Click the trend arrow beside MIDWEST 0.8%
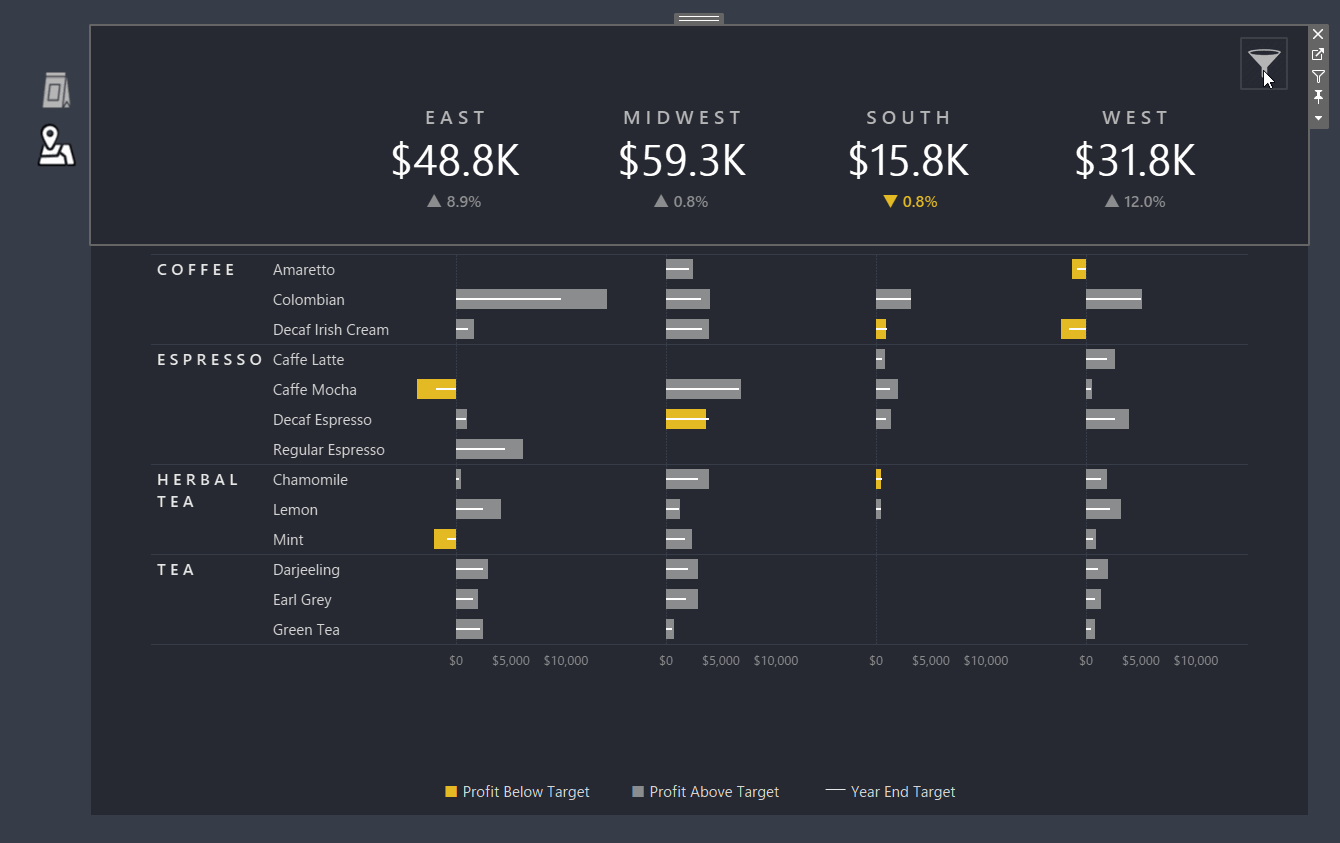This screenshot has width=1340, height=843. click(660, 201)
